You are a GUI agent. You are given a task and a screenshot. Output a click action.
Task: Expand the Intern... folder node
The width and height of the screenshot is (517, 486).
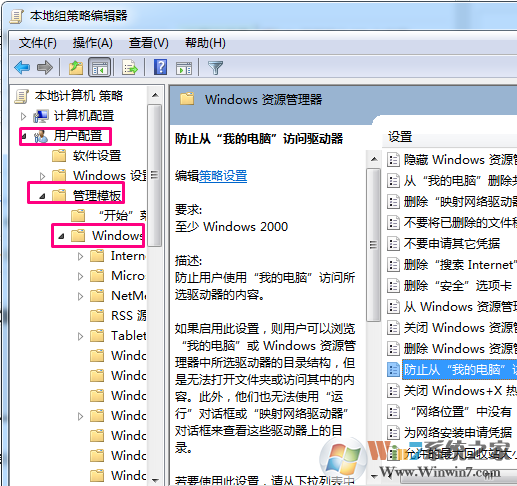pyautogui.click(x=80, y=256)
